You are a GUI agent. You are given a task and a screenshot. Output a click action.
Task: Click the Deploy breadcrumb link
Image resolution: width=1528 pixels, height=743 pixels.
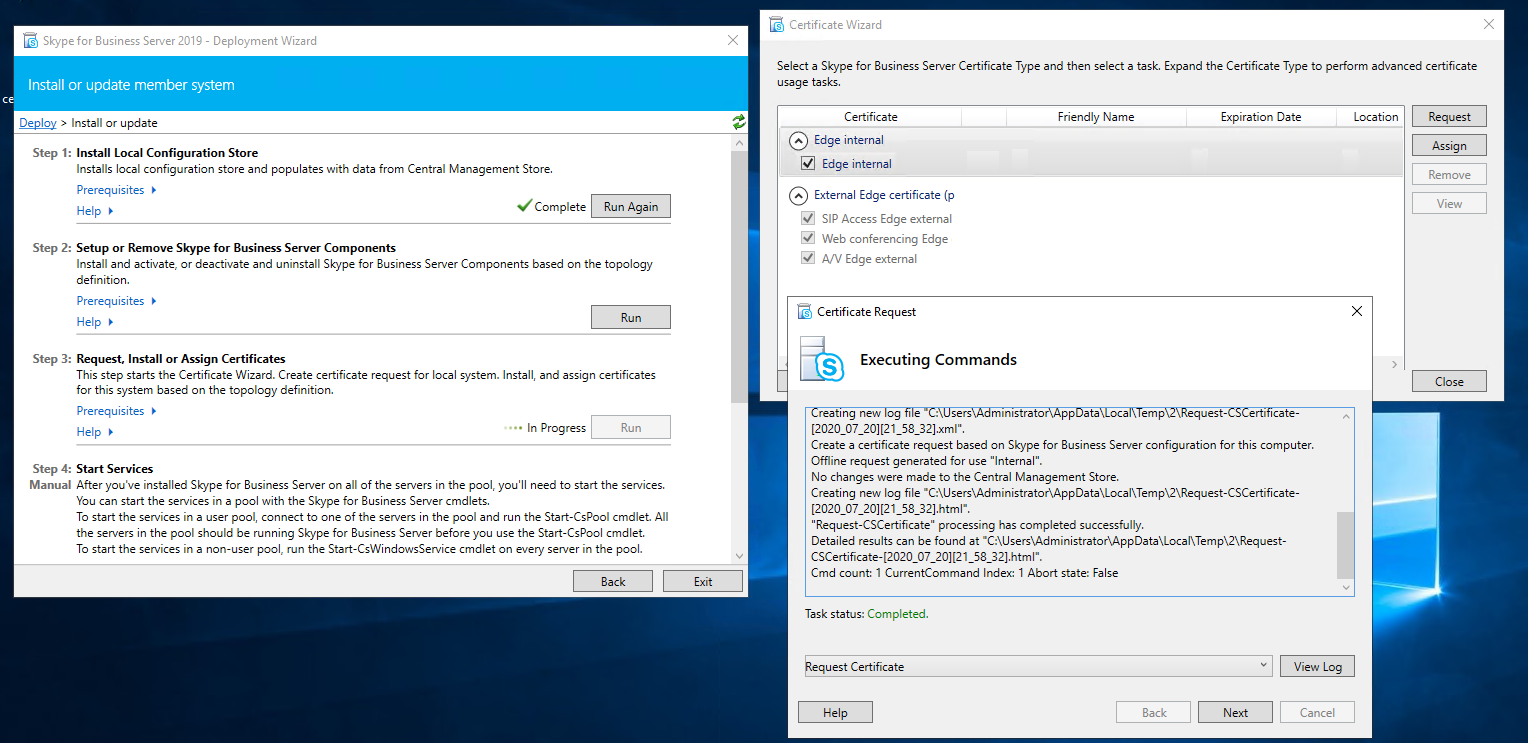pos(38,123)
